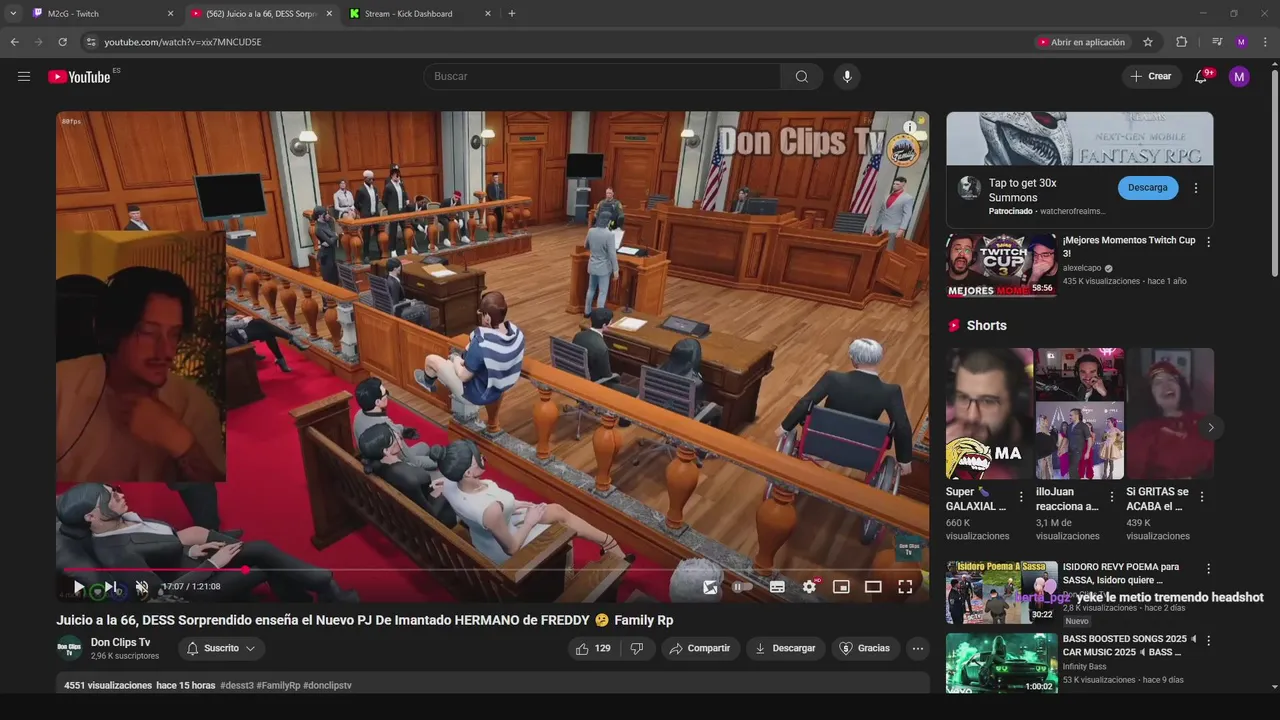
Task: Close the YouTube Juicio a la 66 tab
Action: [329, 14]
